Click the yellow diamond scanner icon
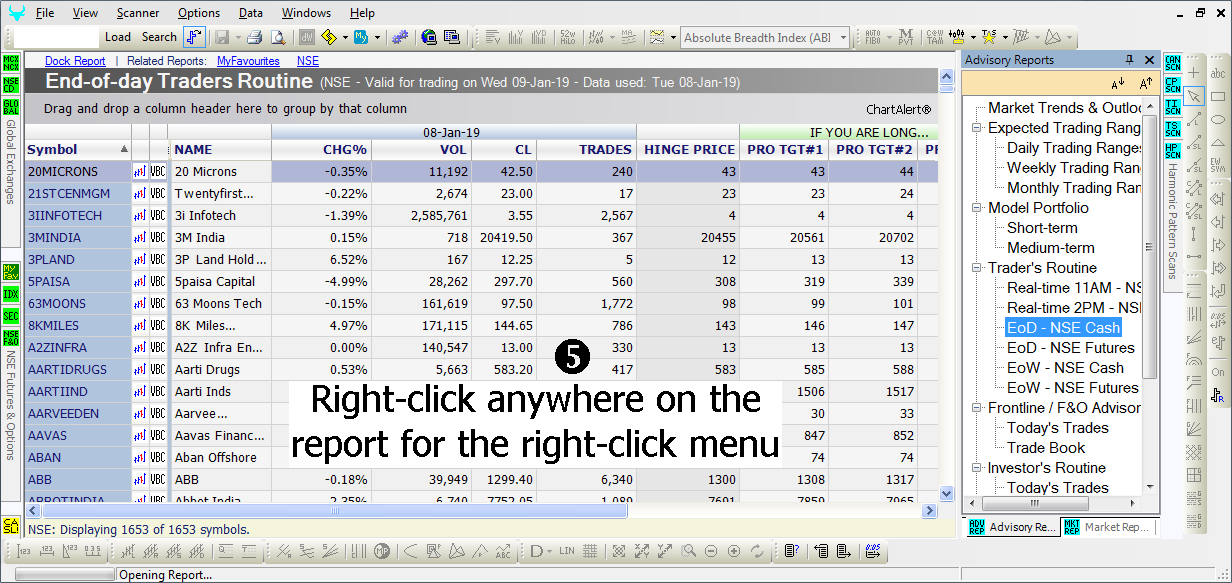Image resolution: width=1232 pixels, height=583 pixels. point(328,37)
